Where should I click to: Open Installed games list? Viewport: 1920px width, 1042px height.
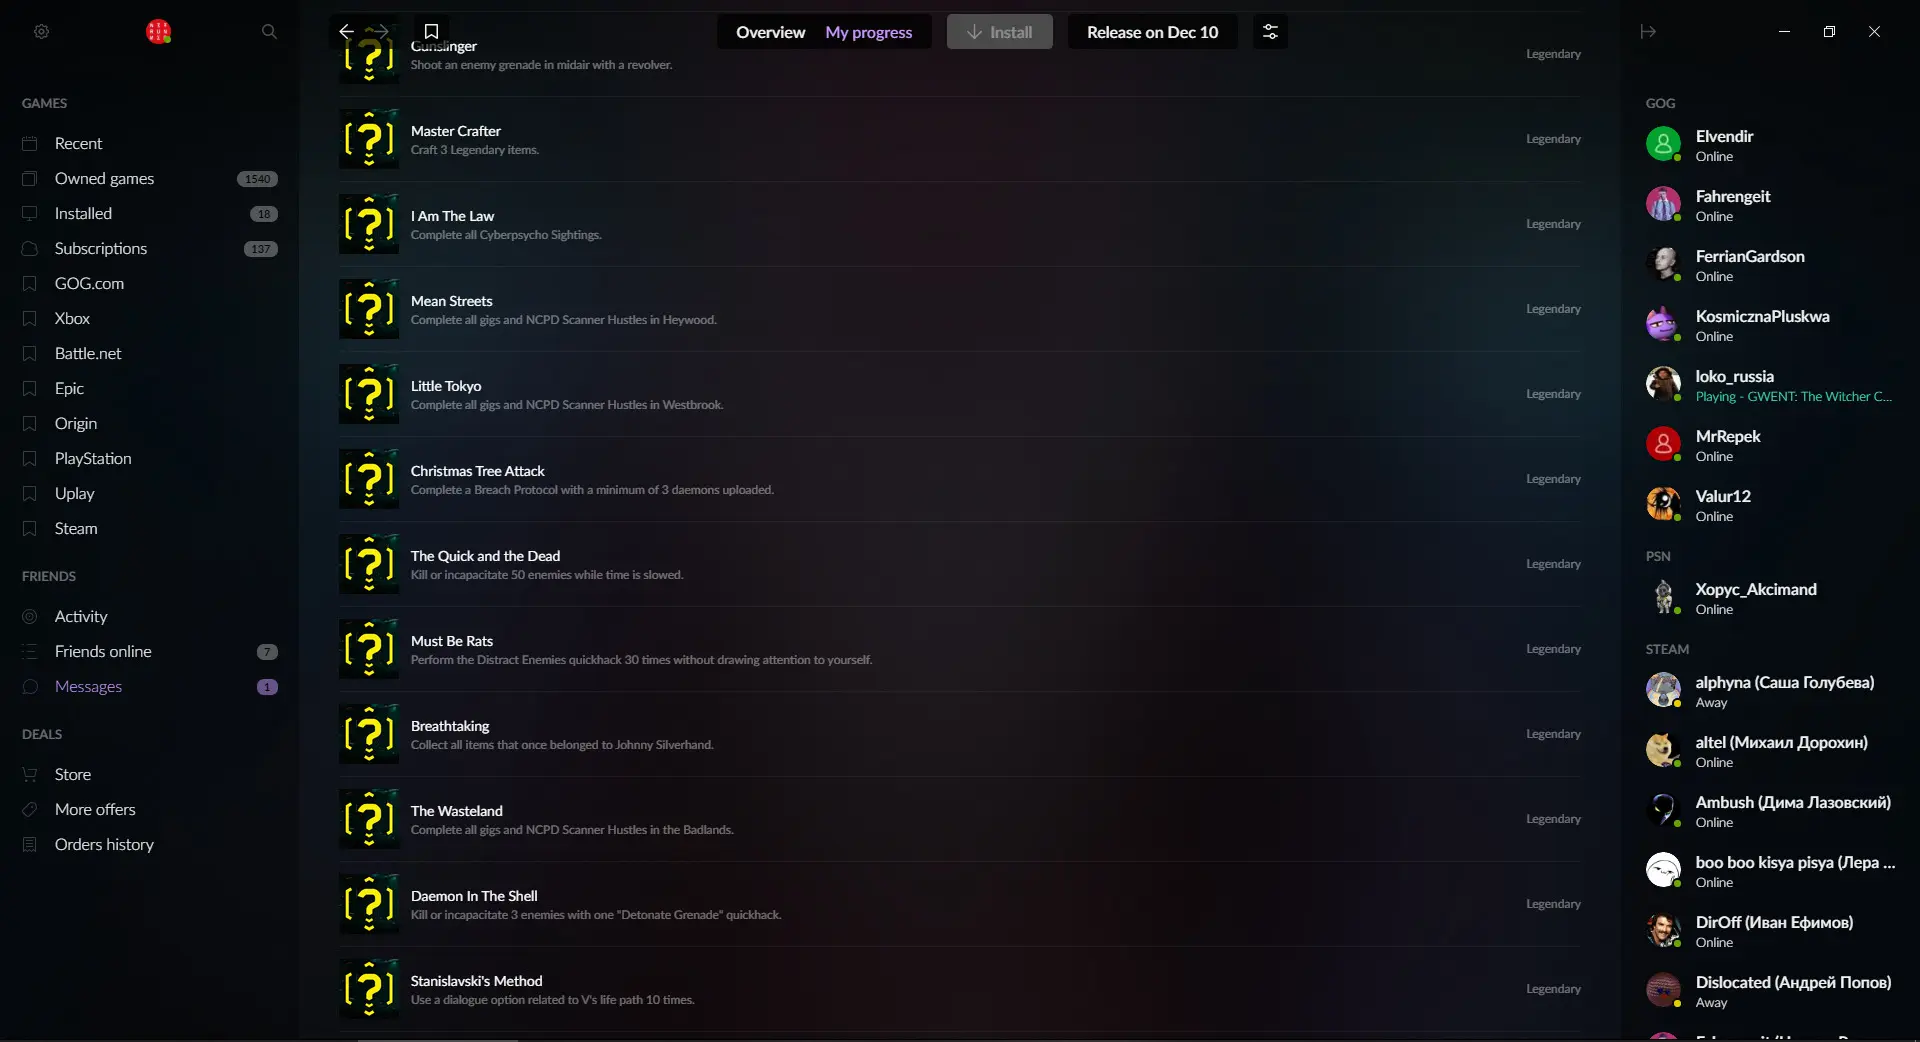150,213
